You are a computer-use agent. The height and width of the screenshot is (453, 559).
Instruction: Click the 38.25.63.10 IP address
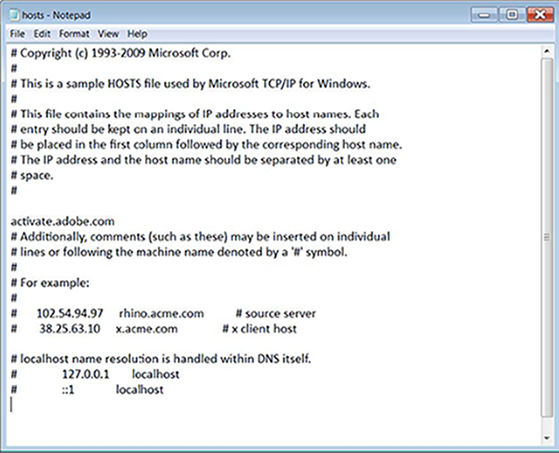click(70, 329)
